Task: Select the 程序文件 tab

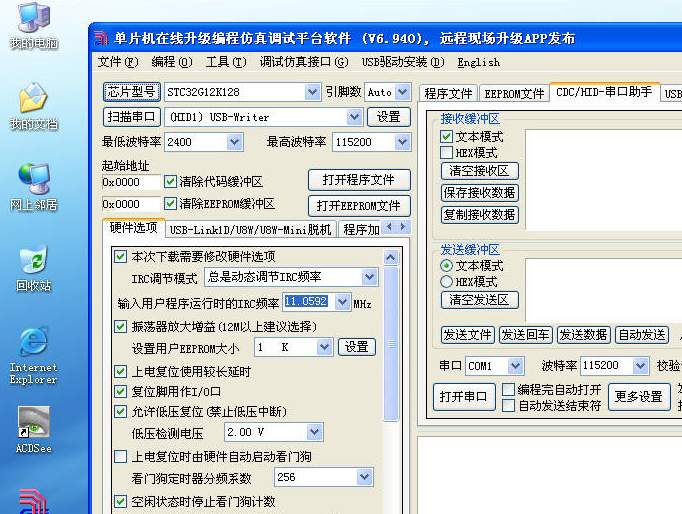Action: point(448,93)
